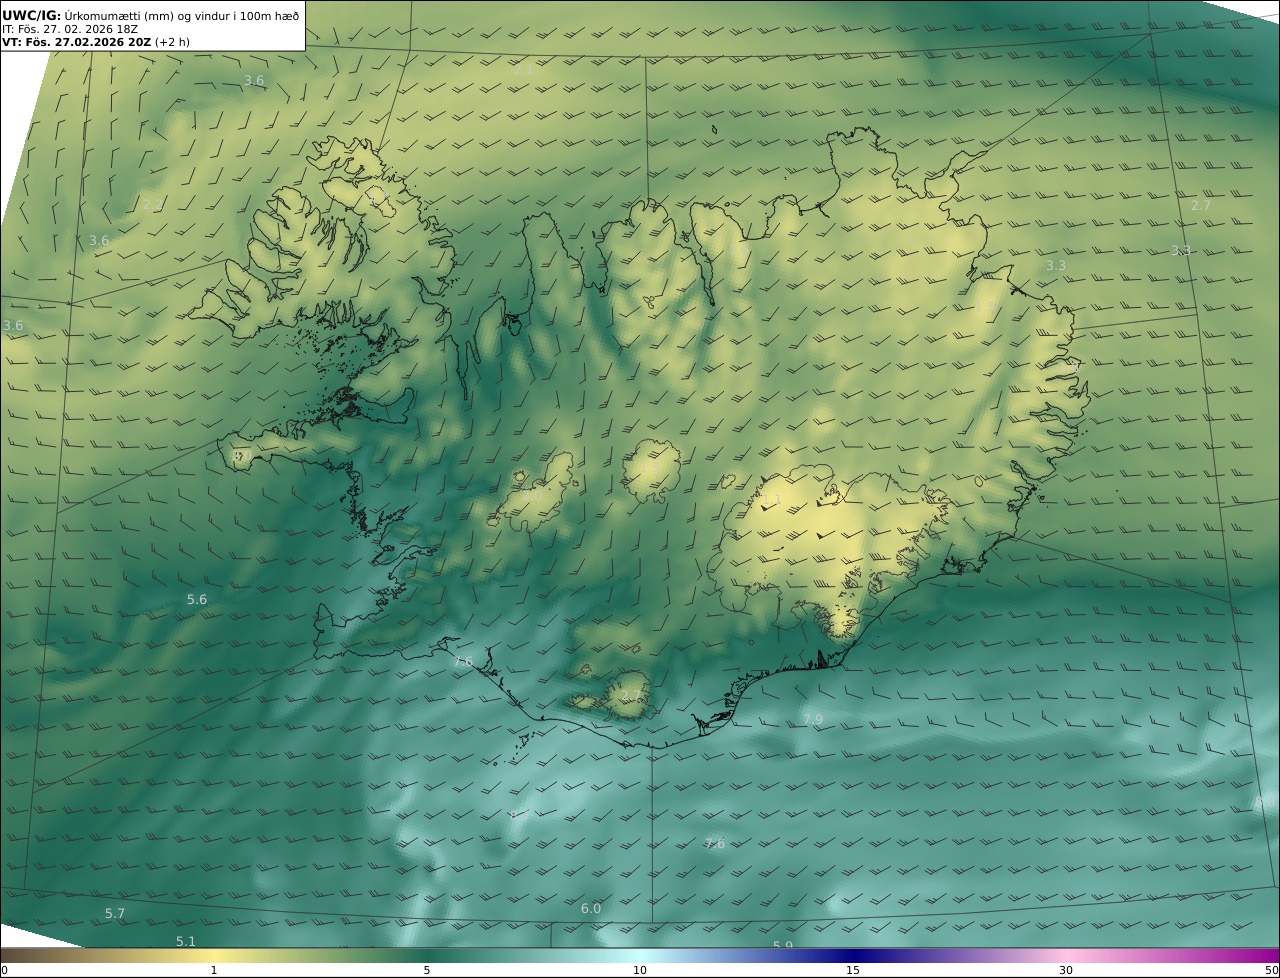1280x978 pixels.
Task: Click the 2.1 value label on the map
Action: click(524, 70)
